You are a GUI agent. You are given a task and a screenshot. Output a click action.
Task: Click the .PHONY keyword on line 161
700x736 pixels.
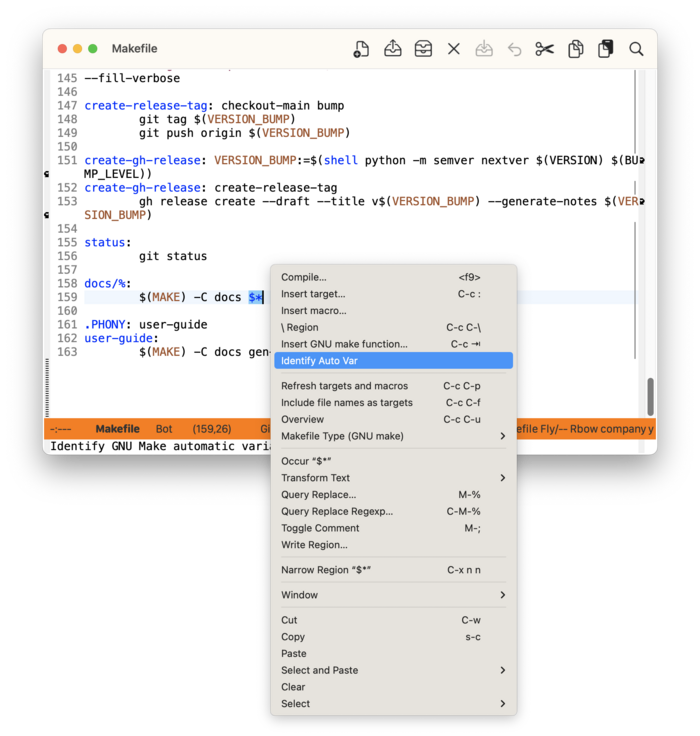point(105,325)
